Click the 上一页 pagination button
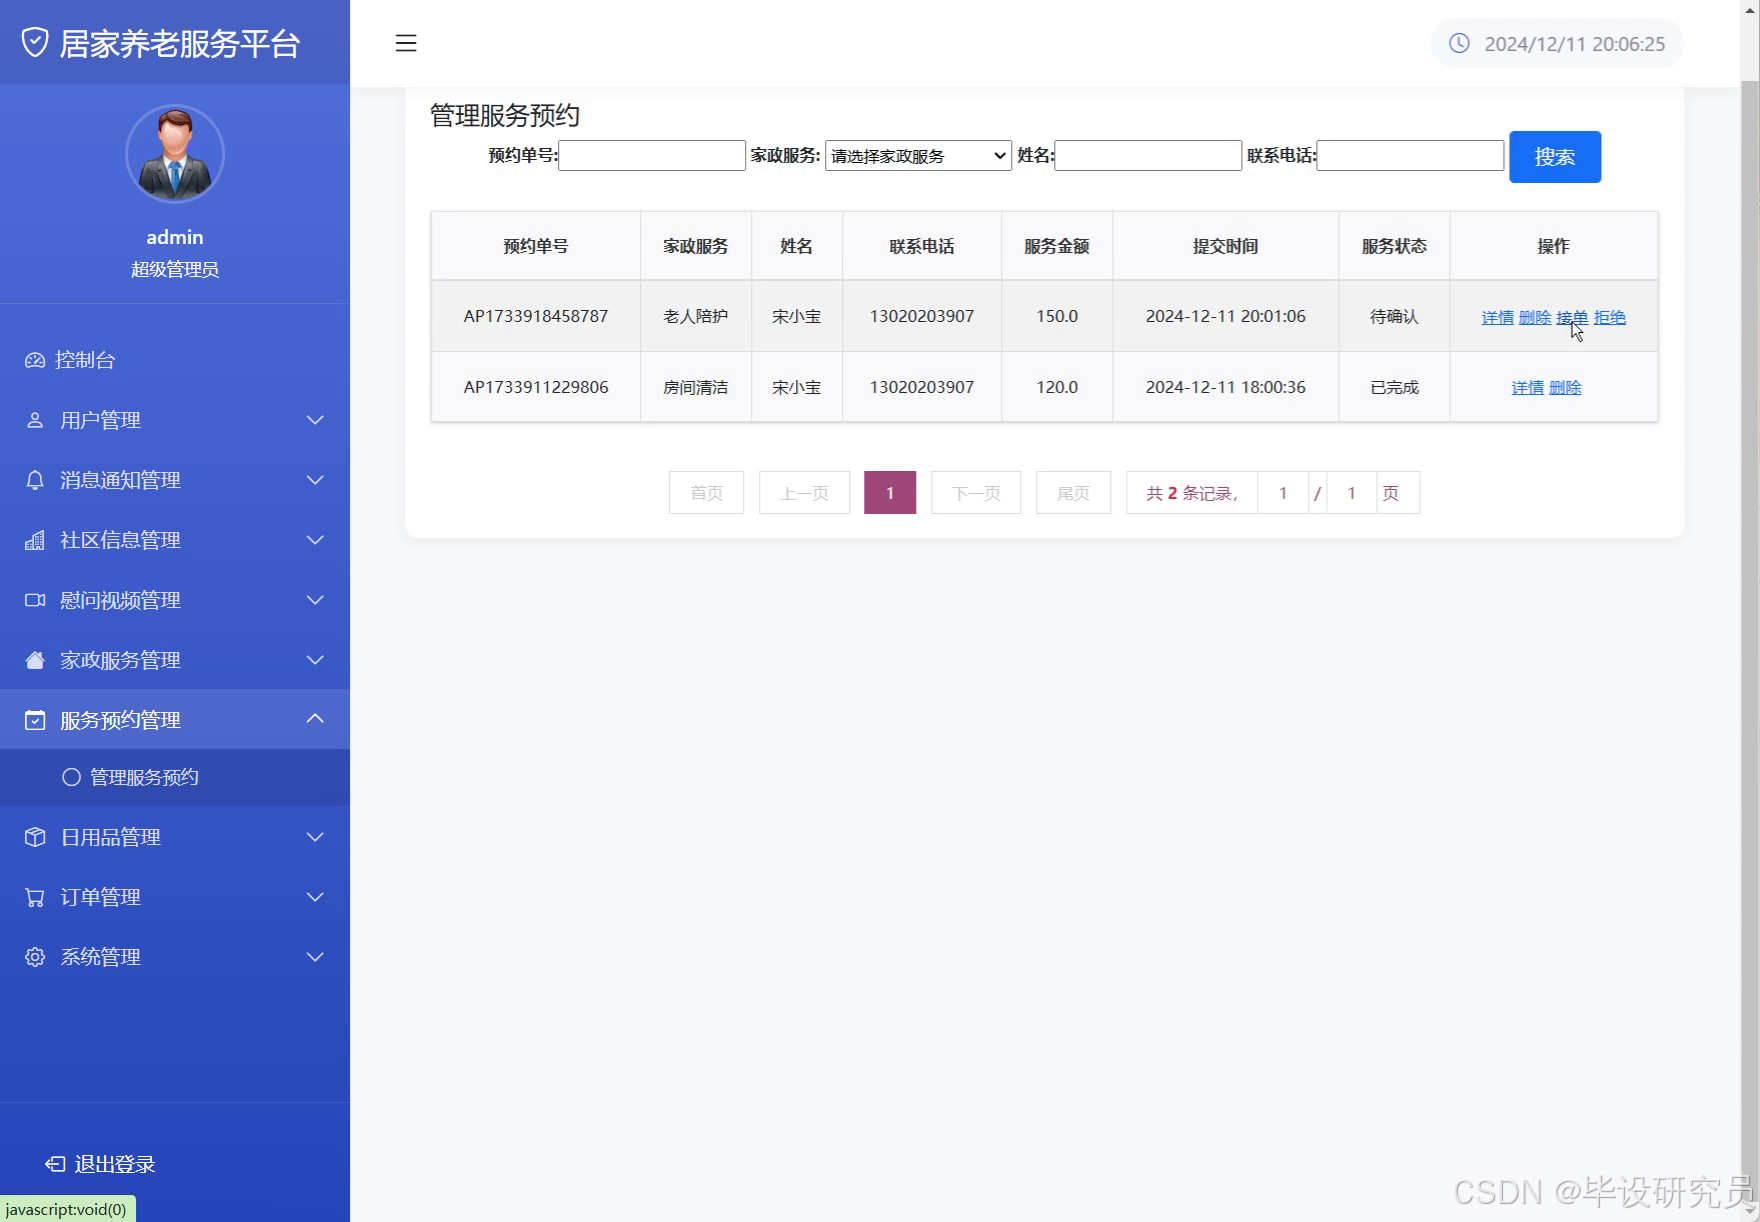 [x=804, y=493]
